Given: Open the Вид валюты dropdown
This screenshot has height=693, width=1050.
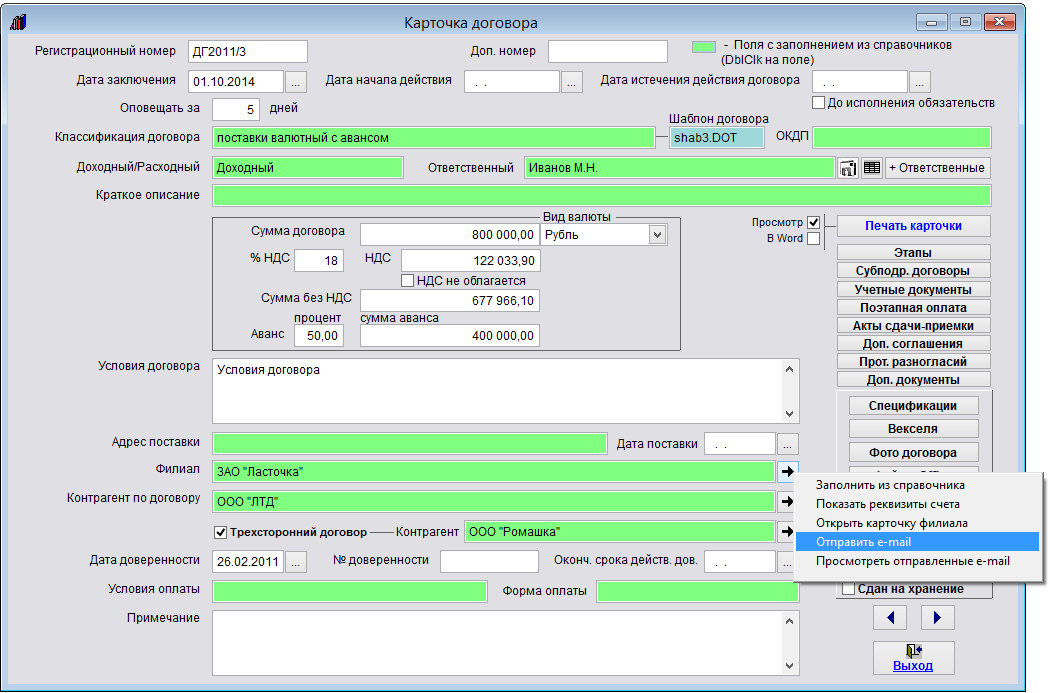Looking at the screenshot, I should tap(657, 235).
